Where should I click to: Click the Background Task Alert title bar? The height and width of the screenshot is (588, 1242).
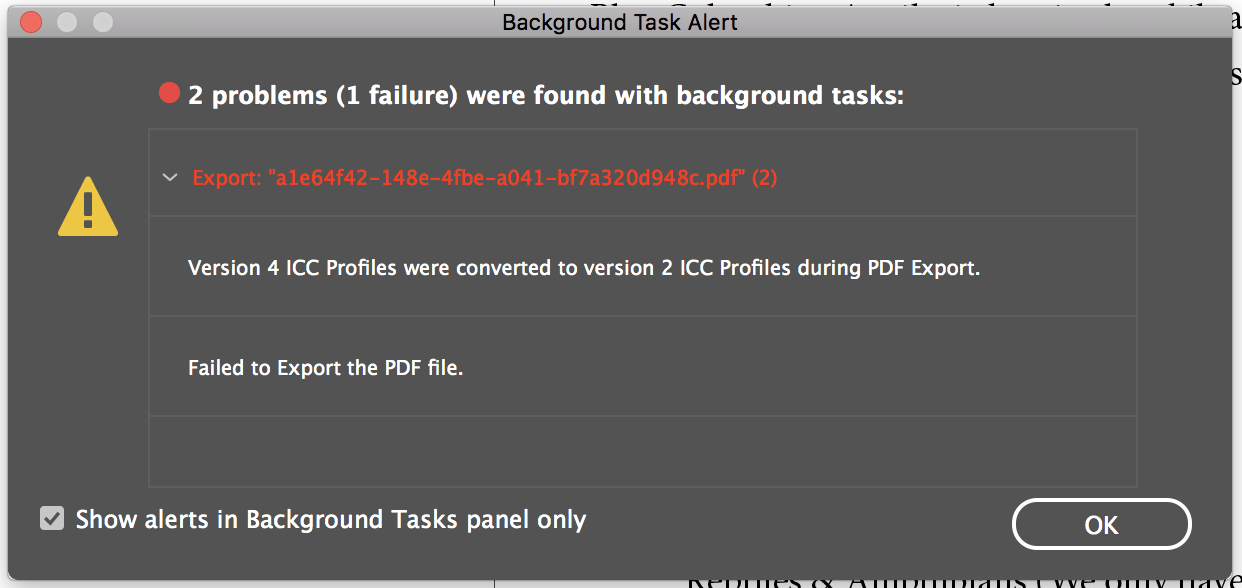pyautogui.click(x=620, y=21)
